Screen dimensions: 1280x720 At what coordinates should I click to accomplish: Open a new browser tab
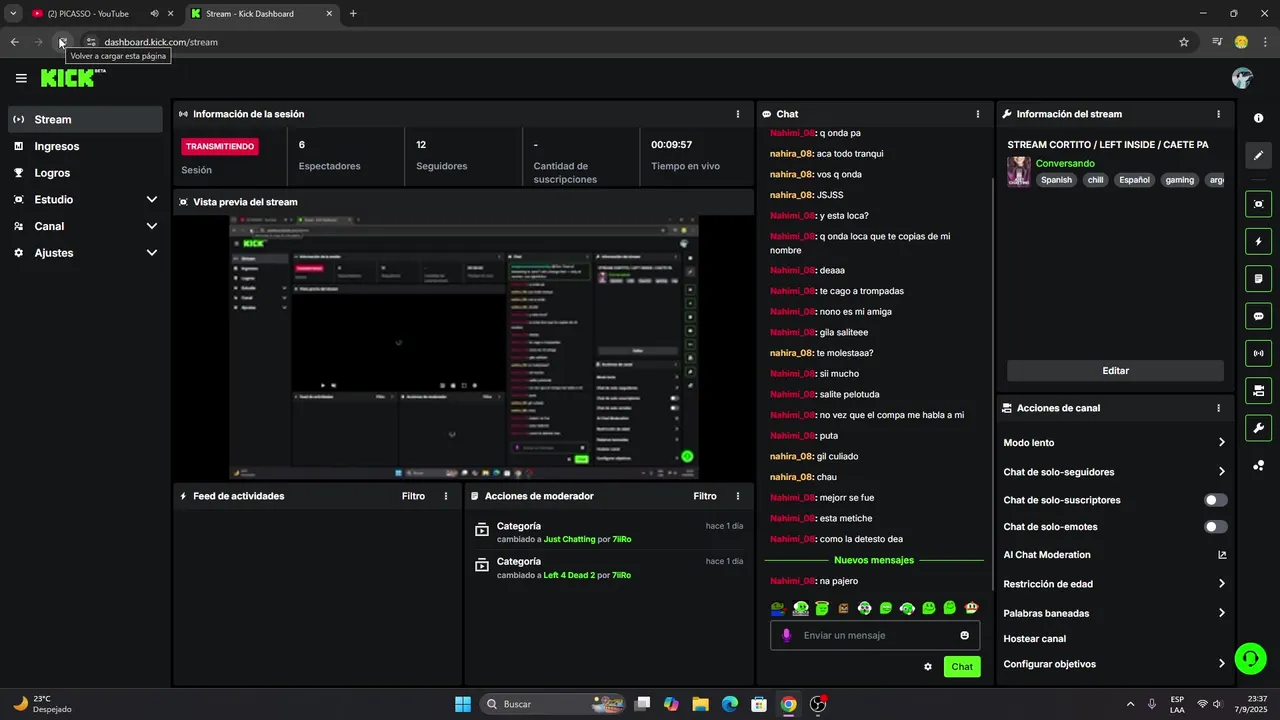[353, 13]
